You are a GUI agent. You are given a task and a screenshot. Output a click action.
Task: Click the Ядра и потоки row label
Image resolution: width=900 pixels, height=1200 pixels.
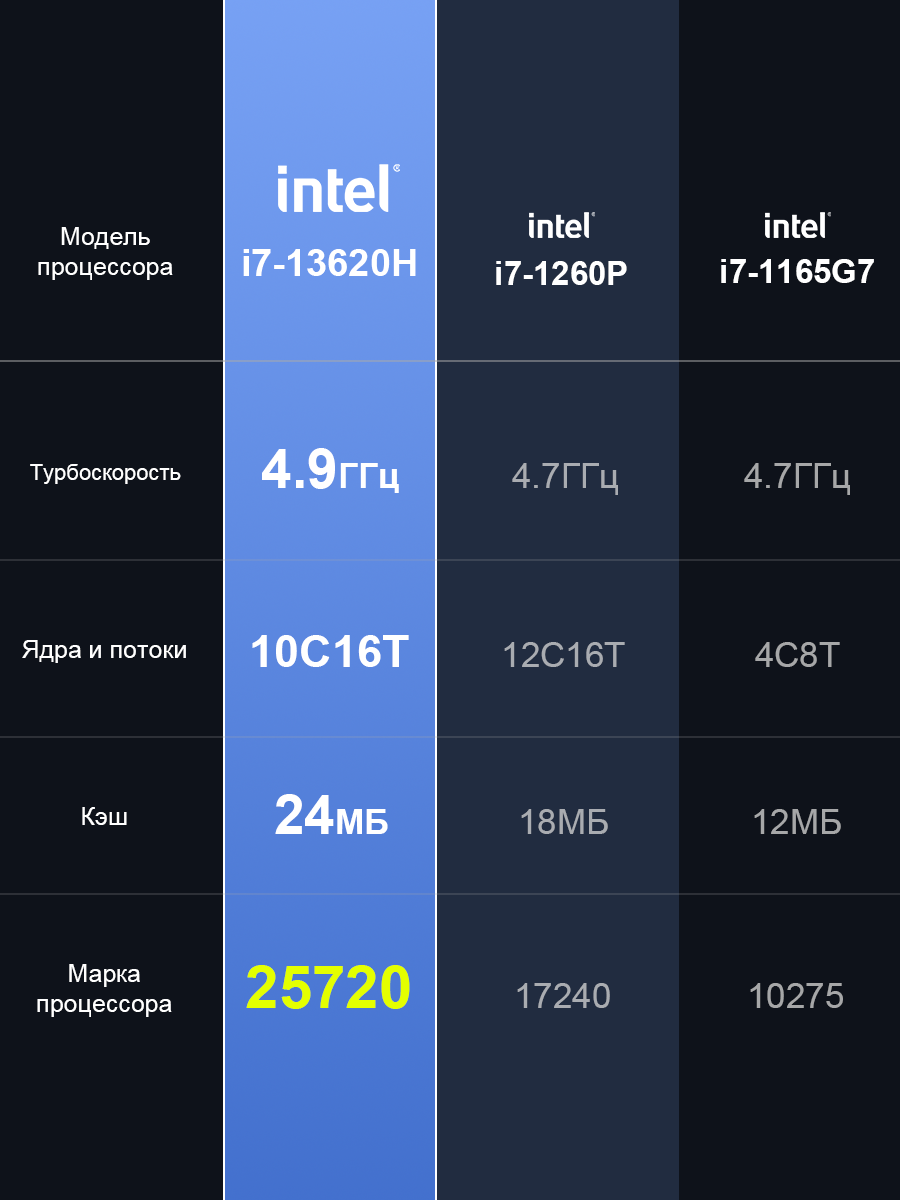coord(105,650)
